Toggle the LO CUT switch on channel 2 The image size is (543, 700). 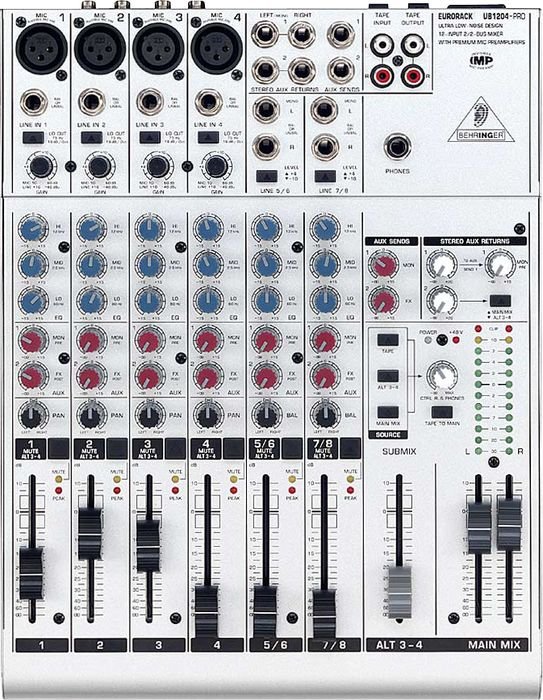click(x=92, y=138)
